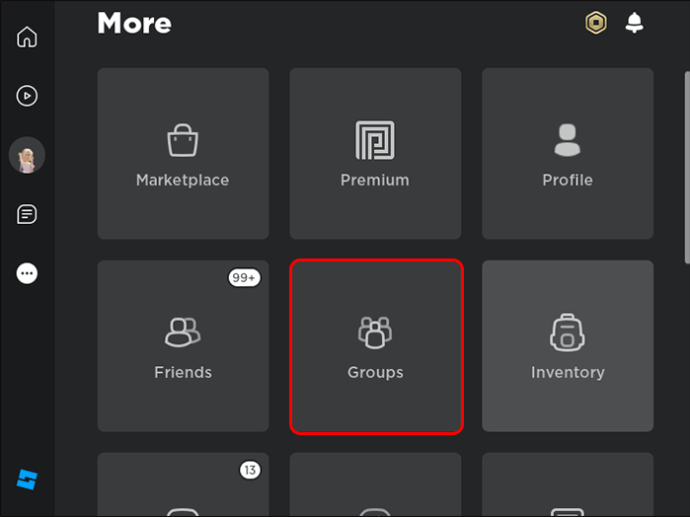
Task: Open the Profile tile
Action: pyautogui.click(x=568, y=154)
